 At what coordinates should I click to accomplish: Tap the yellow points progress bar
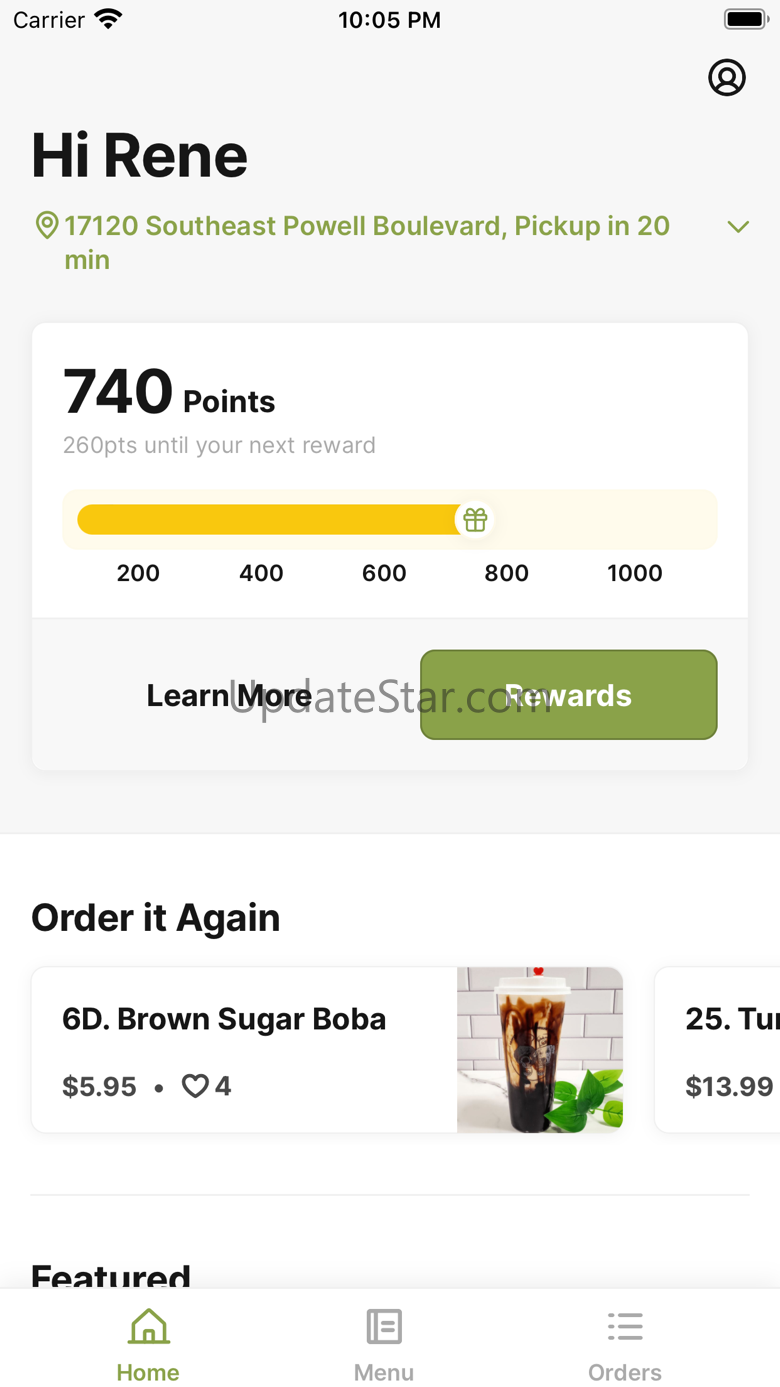[269, 520]
